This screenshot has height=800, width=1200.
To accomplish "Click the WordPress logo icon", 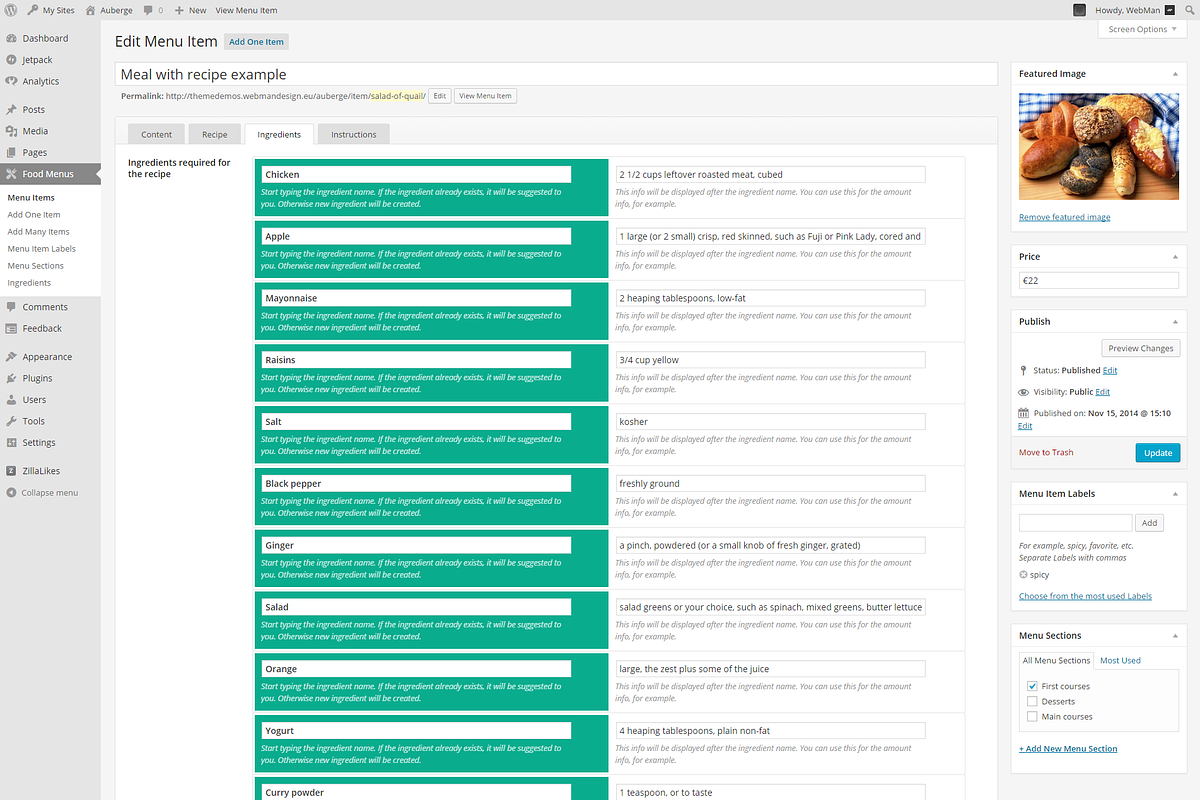I will (x=10, y=10).
